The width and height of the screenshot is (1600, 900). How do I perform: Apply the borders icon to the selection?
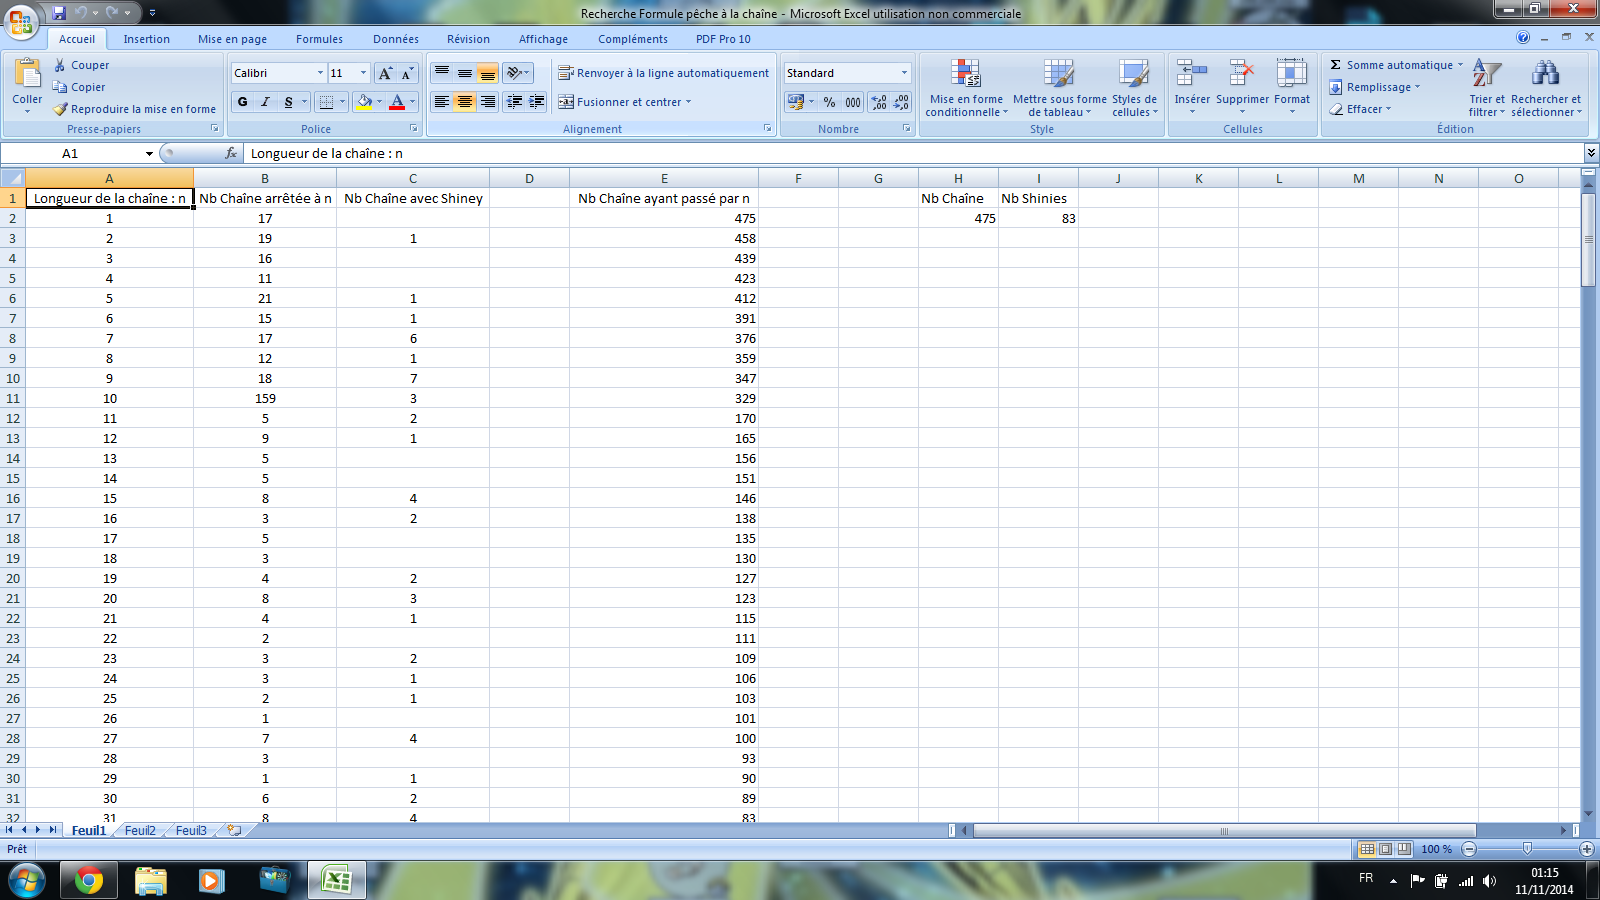click(326, 102)
